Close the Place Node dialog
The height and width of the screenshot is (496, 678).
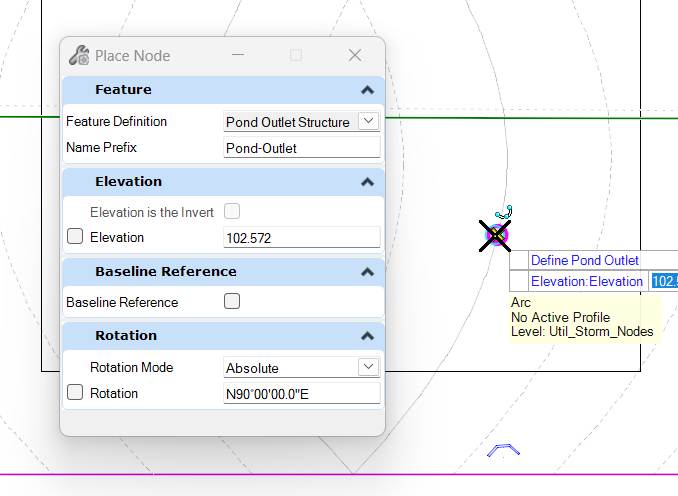click(355, 56)
